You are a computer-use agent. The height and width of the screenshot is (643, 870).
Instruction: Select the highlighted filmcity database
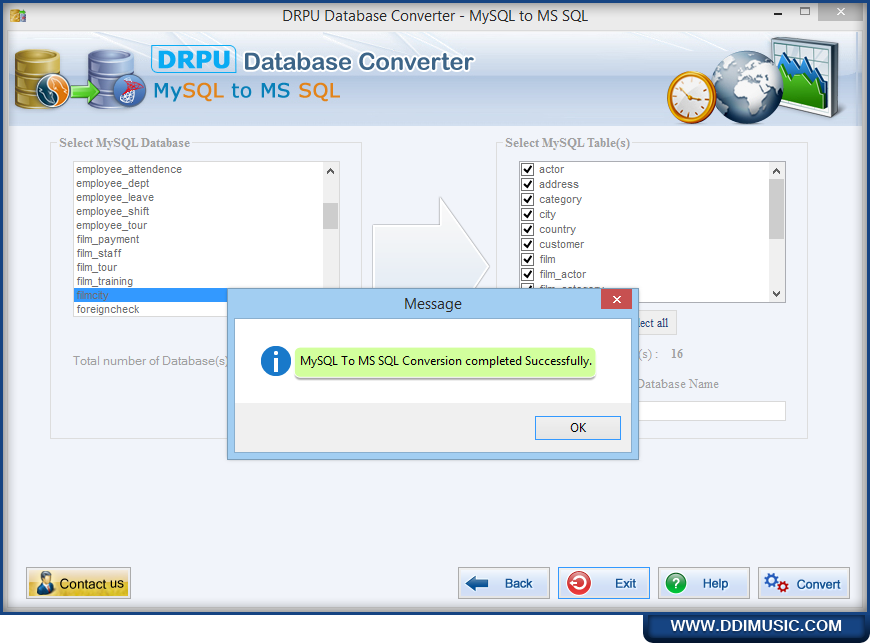[151, 295]
